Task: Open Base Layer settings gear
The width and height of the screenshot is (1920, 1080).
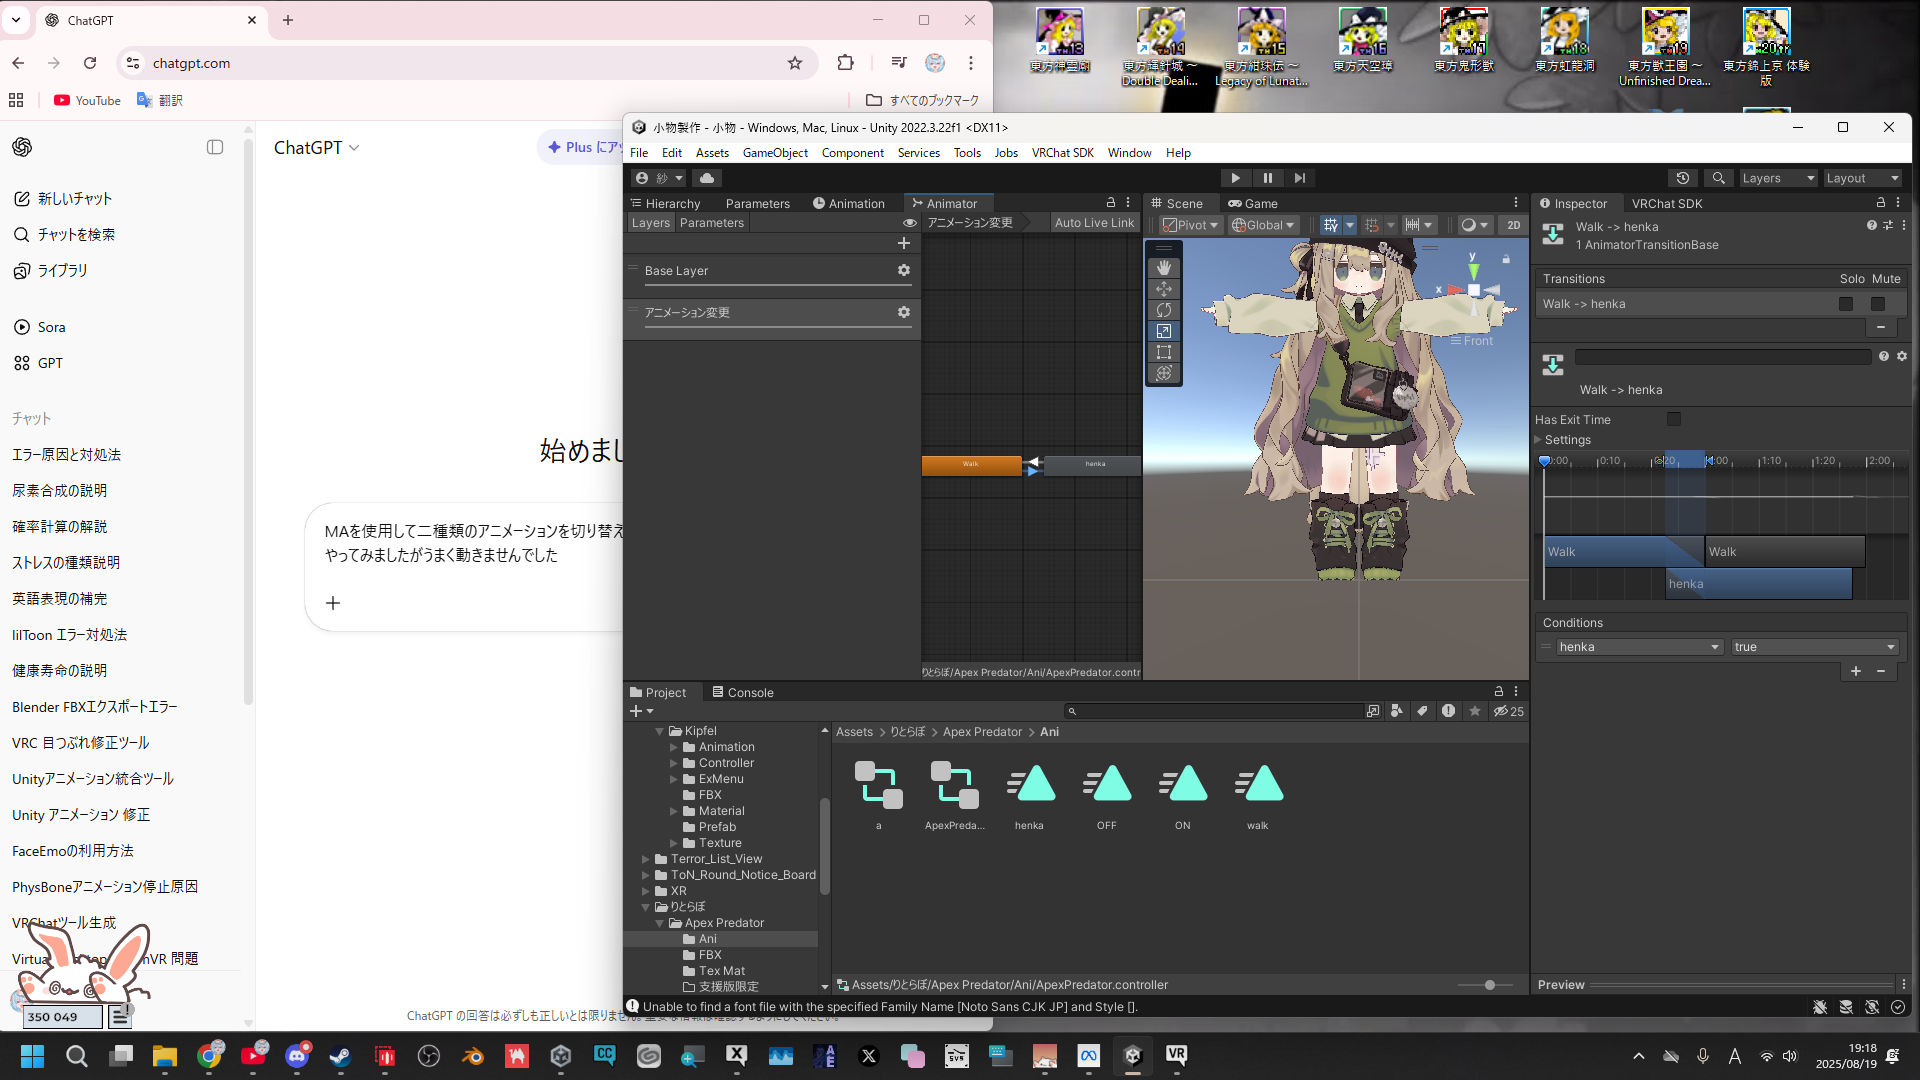Action: (x=904, y=270)
